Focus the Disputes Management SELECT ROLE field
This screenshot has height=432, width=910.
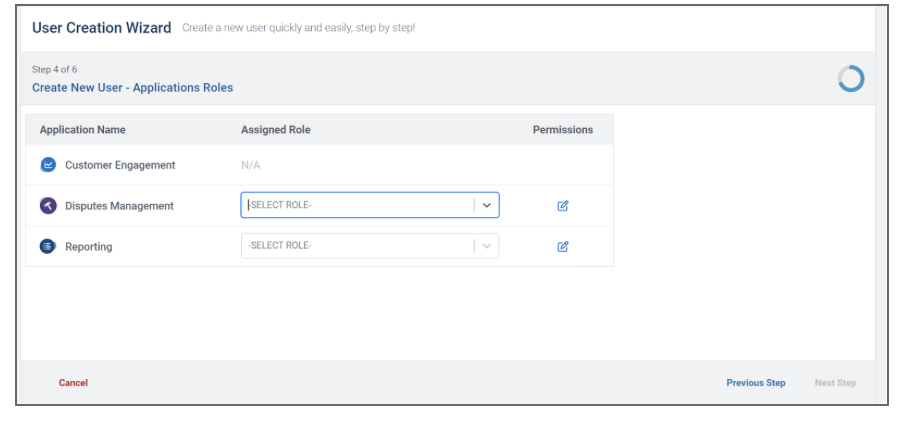[x=355, y=205]
